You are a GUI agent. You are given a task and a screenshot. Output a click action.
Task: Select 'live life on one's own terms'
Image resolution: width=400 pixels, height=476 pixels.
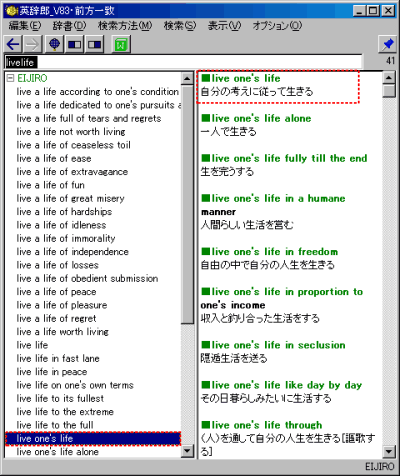(x=75, y=385)
